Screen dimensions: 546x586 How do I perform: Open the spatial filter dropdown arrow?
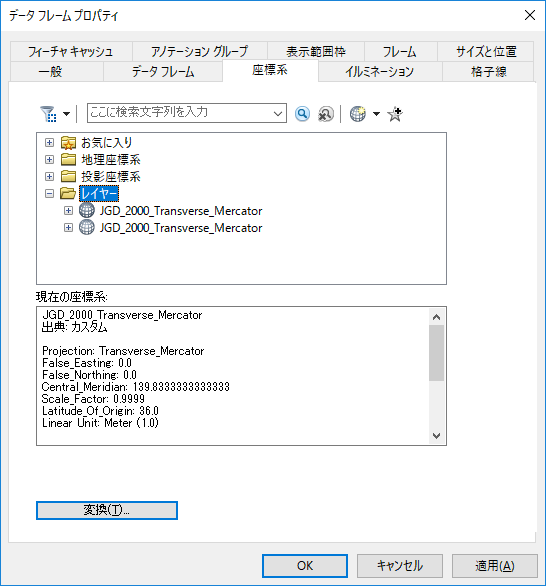66,114
